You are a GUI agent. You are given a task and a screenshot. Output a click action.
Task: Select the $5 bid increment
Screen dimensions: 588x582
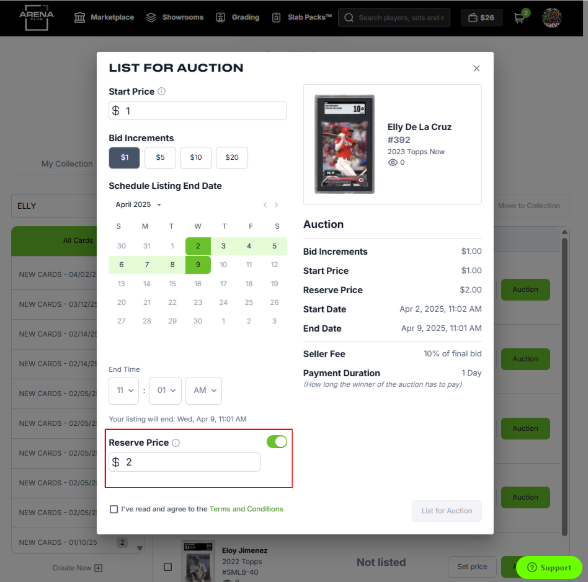(x=160, y=158)
